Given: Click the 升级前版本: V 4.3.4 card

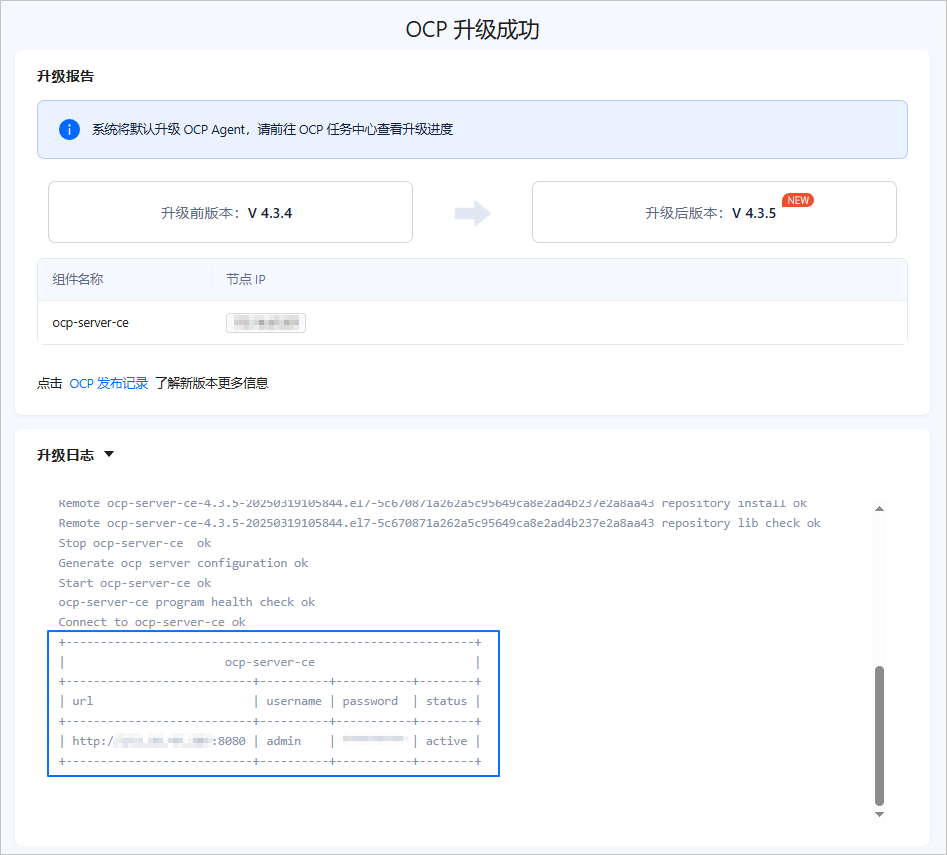Looking at the screenshot, I should tap(230, 212).
